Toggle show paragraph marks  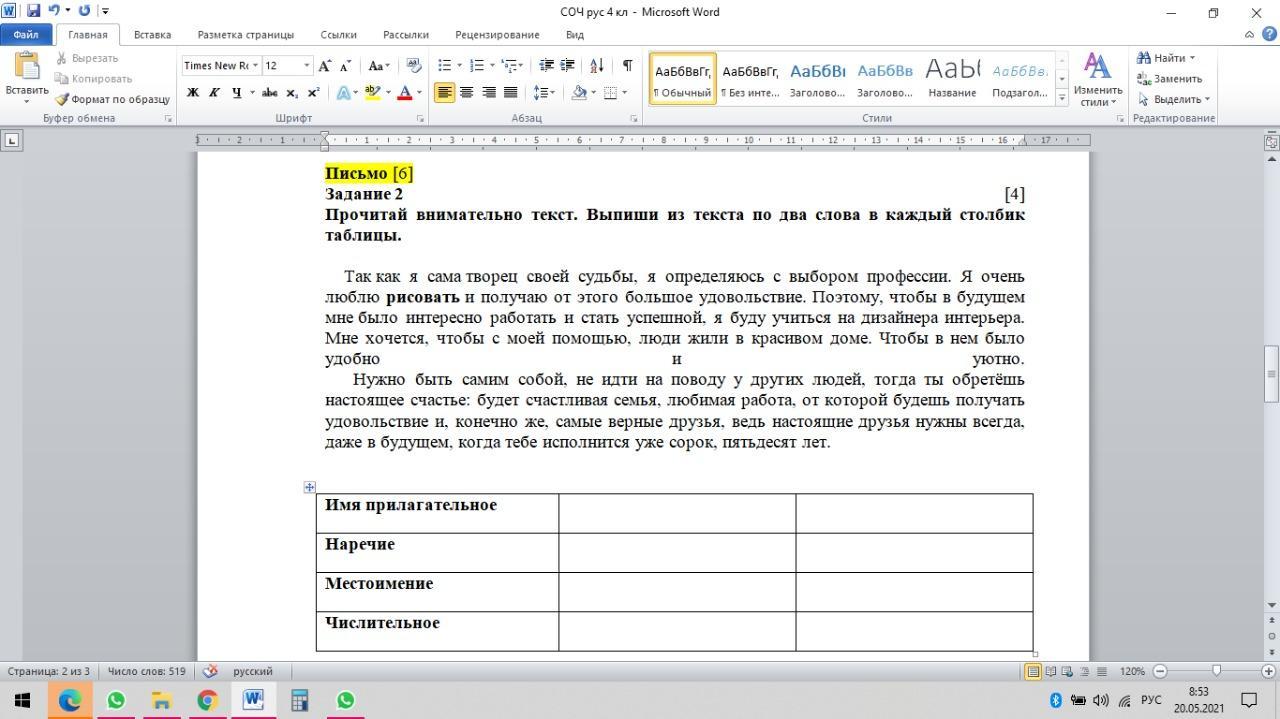627,66
